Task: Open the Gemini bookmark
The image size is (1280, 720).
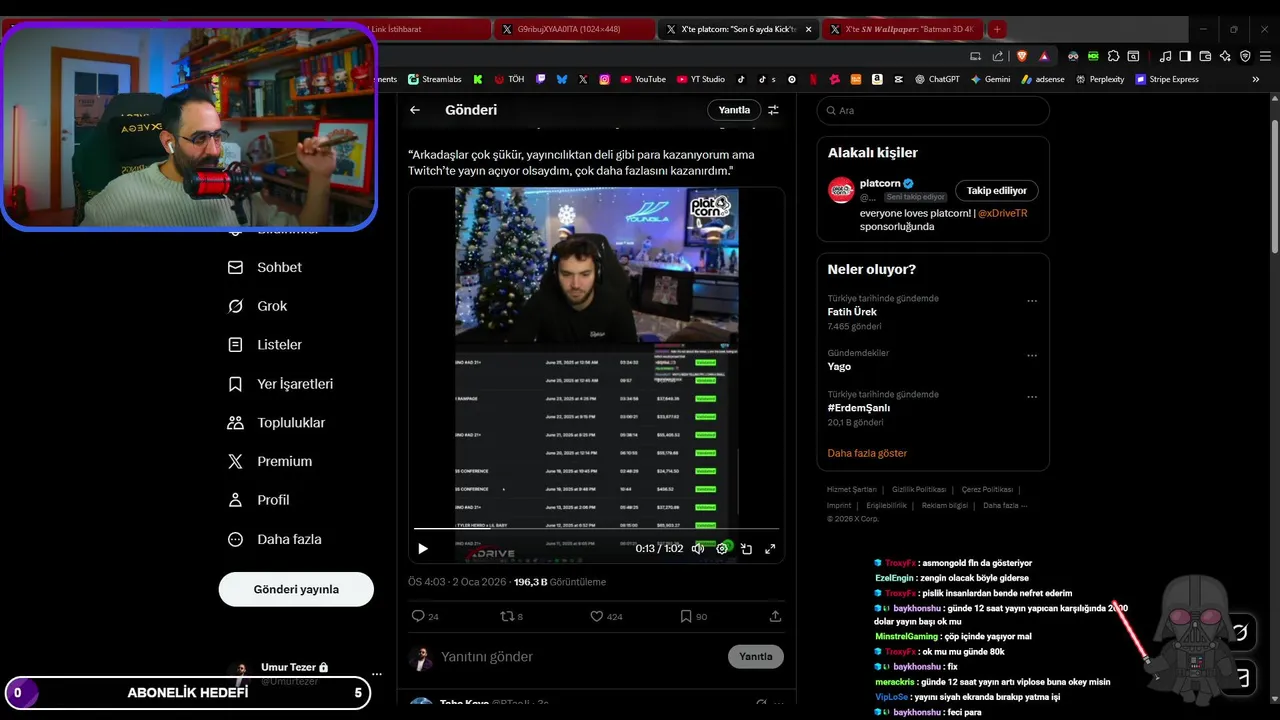Action: tap(990, 79)
